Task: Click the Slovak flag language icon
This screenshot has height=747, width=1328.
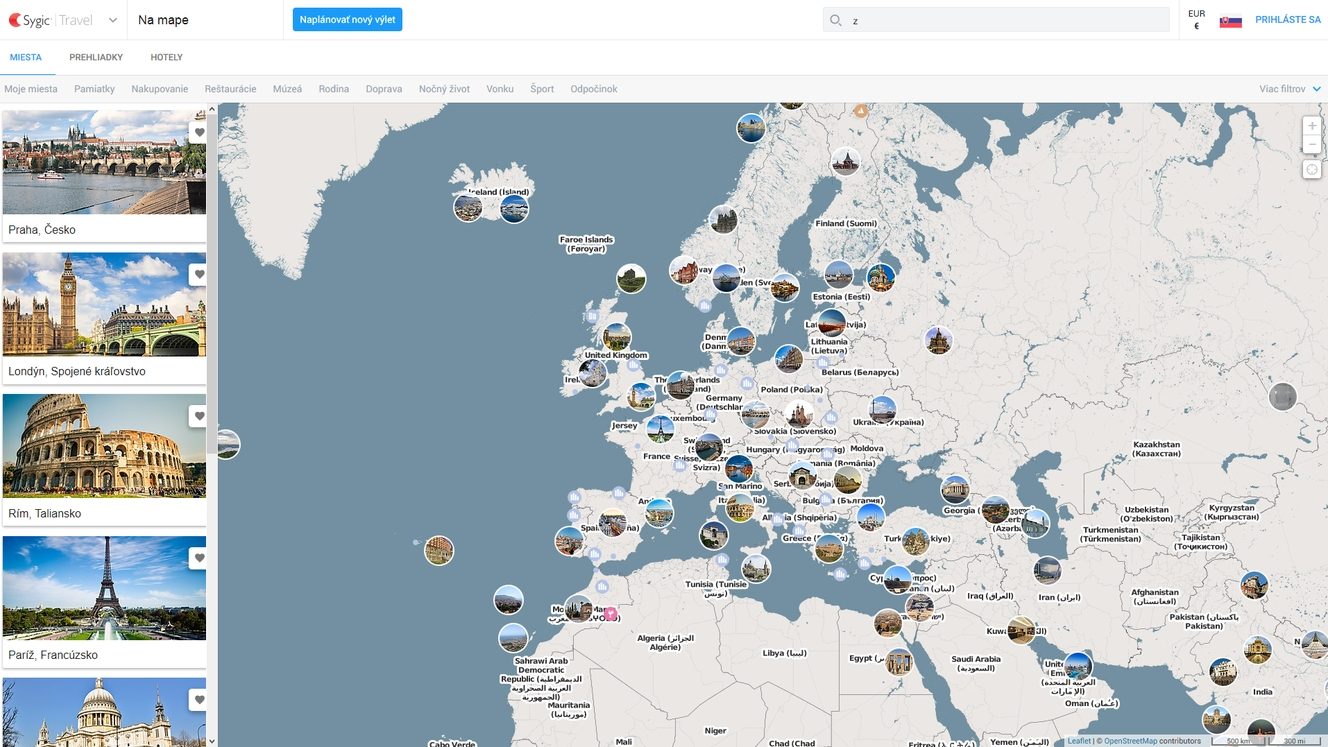Action: coord(1231,20)
